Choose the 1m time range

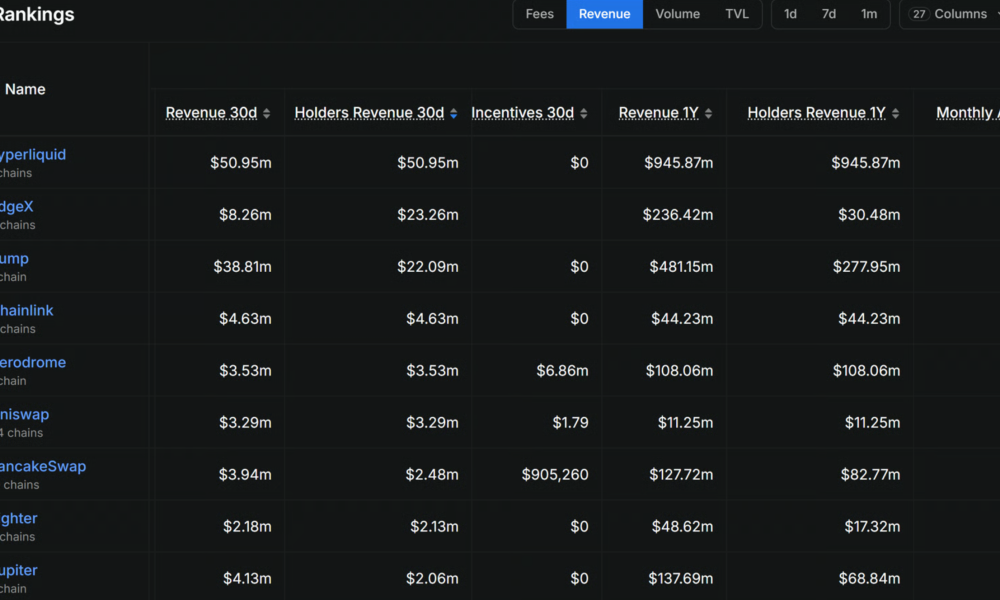[x=869, y=14]
